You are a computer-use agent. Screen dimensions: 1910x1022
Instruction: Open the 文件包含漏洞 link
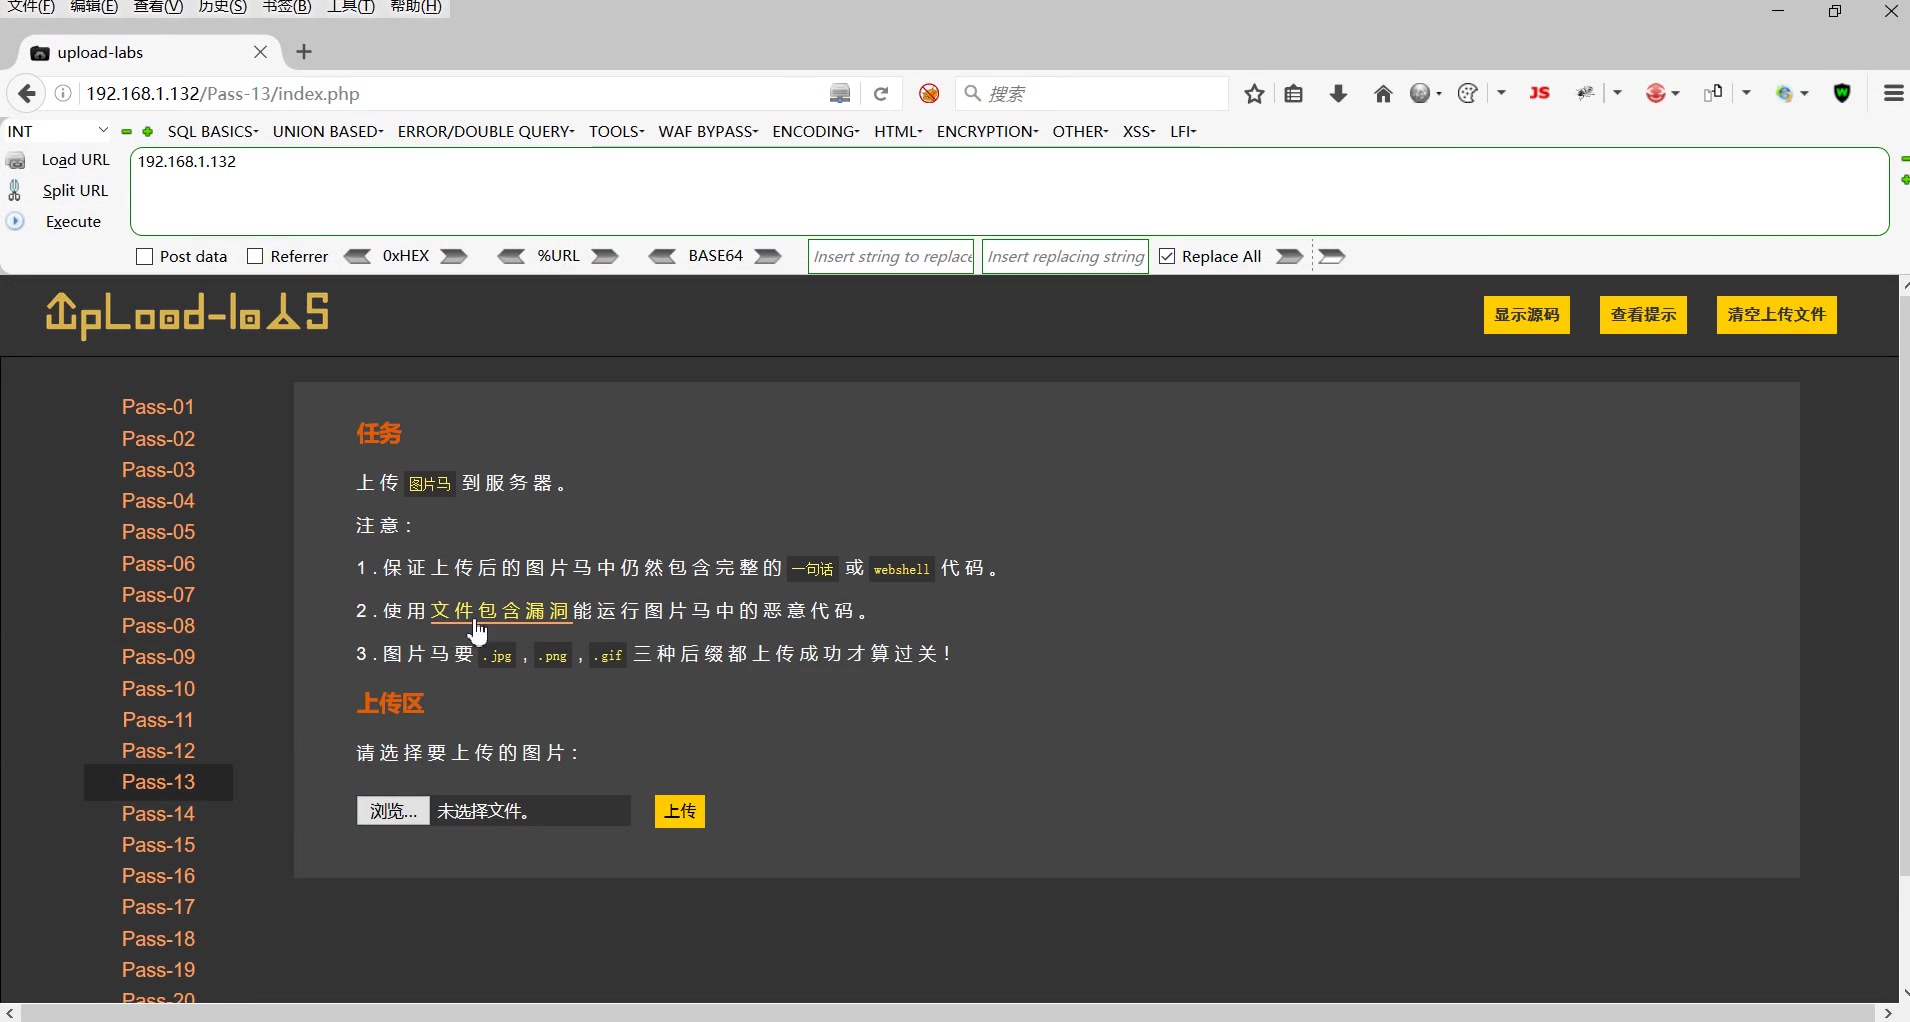[500, 611]
